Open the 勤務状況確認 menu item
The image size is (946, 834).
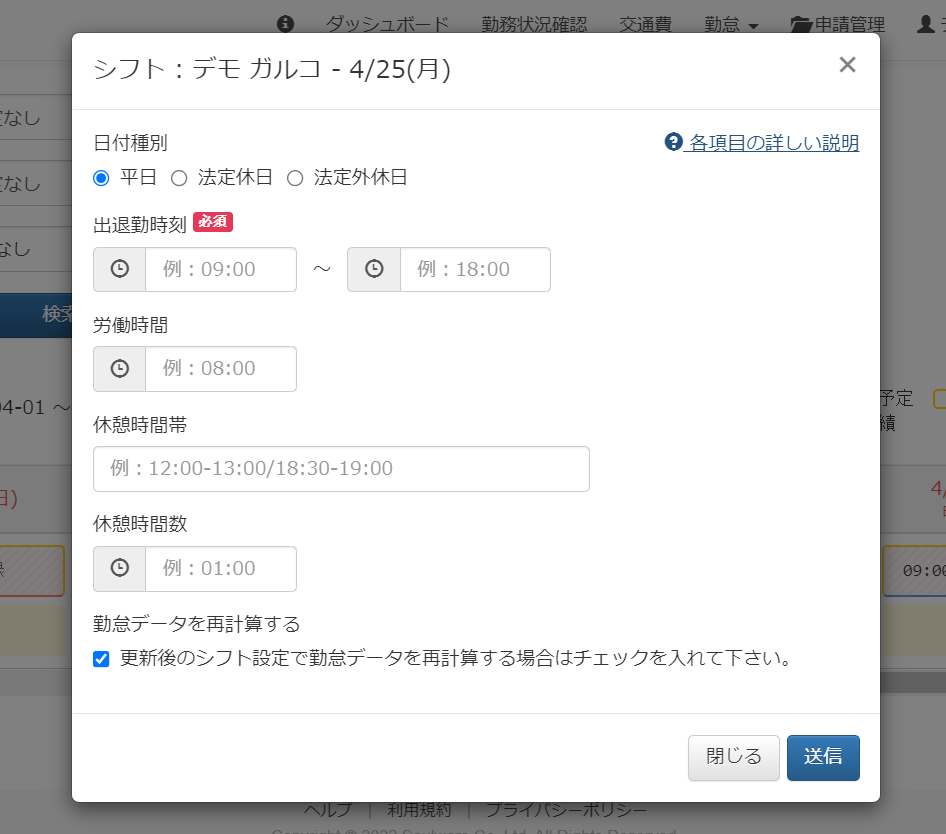[x=534, y=25]
